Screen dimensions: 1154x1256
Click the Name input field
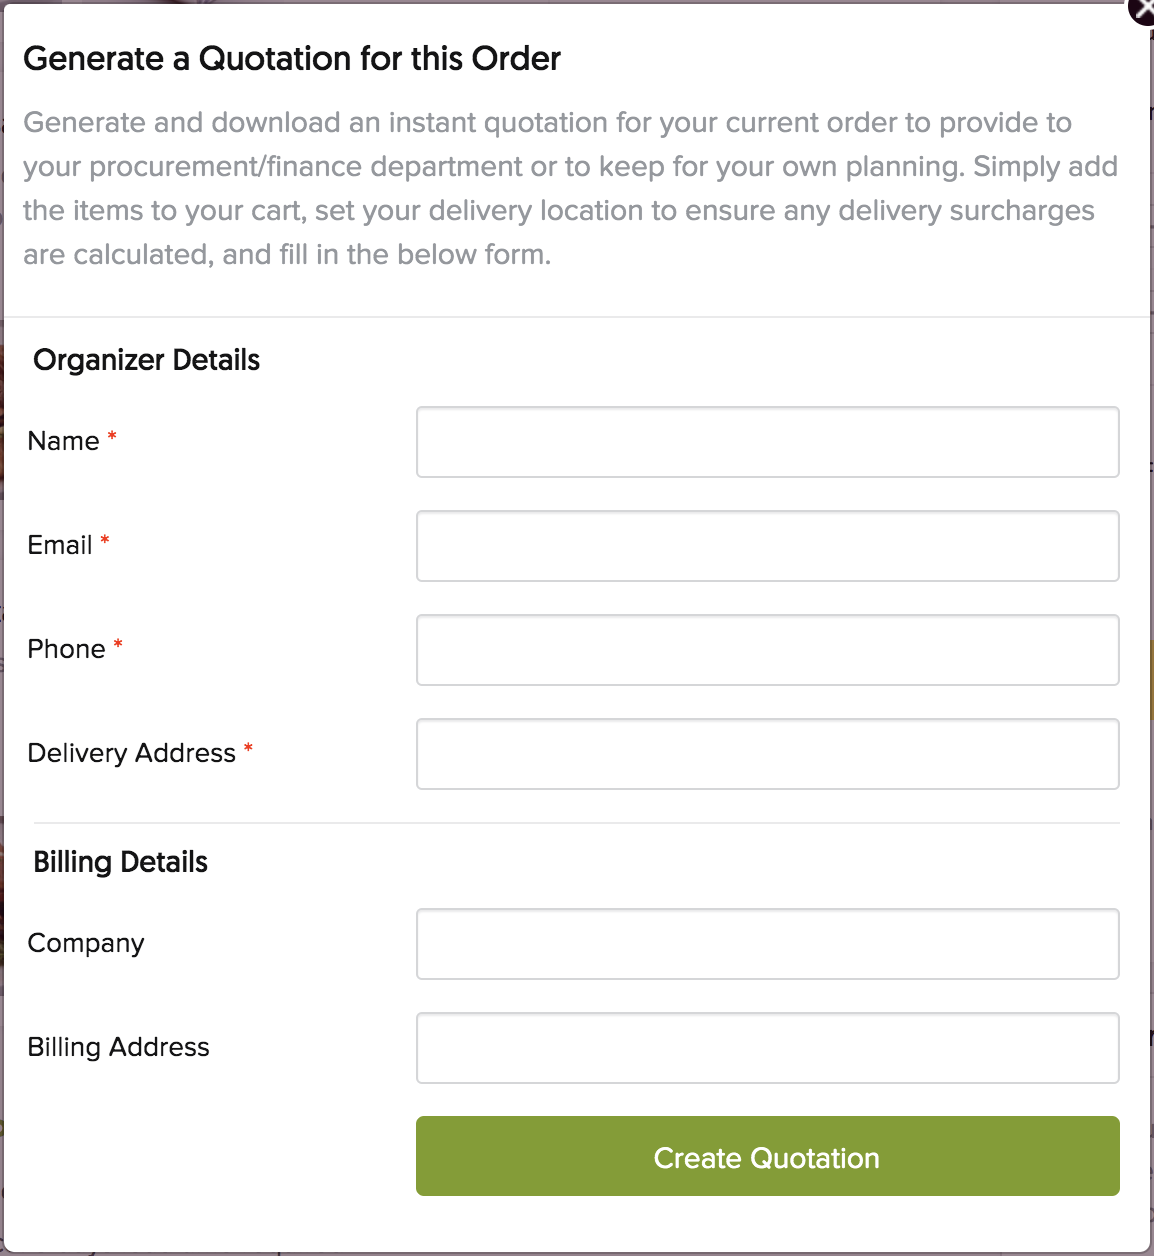[767, 442]
